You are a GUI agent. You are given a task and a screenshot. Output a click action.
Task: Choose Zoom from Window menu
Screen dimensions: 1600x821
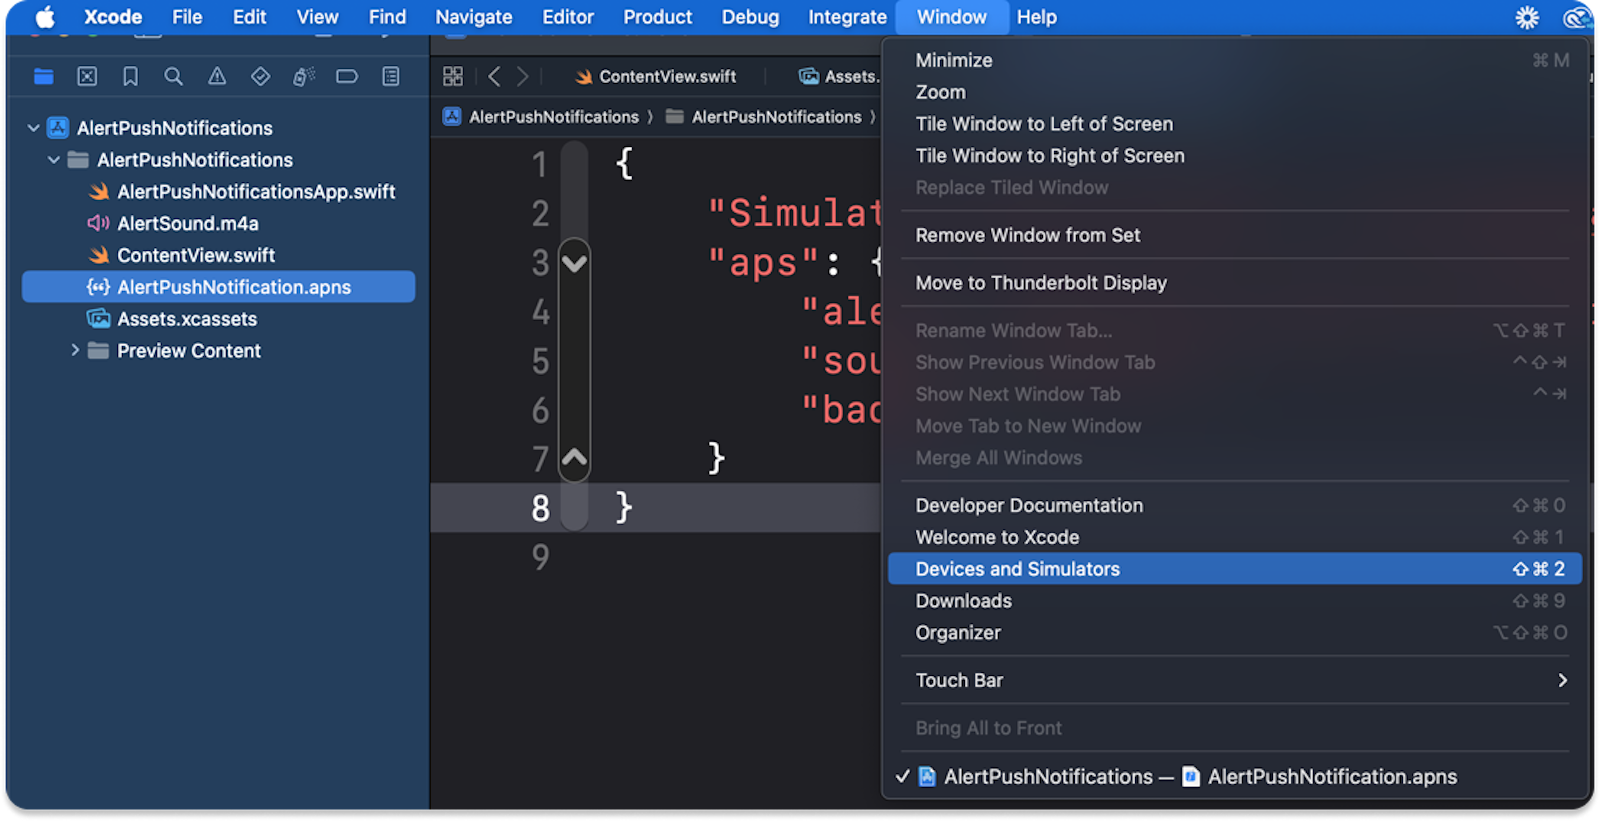pos(1235,92)
